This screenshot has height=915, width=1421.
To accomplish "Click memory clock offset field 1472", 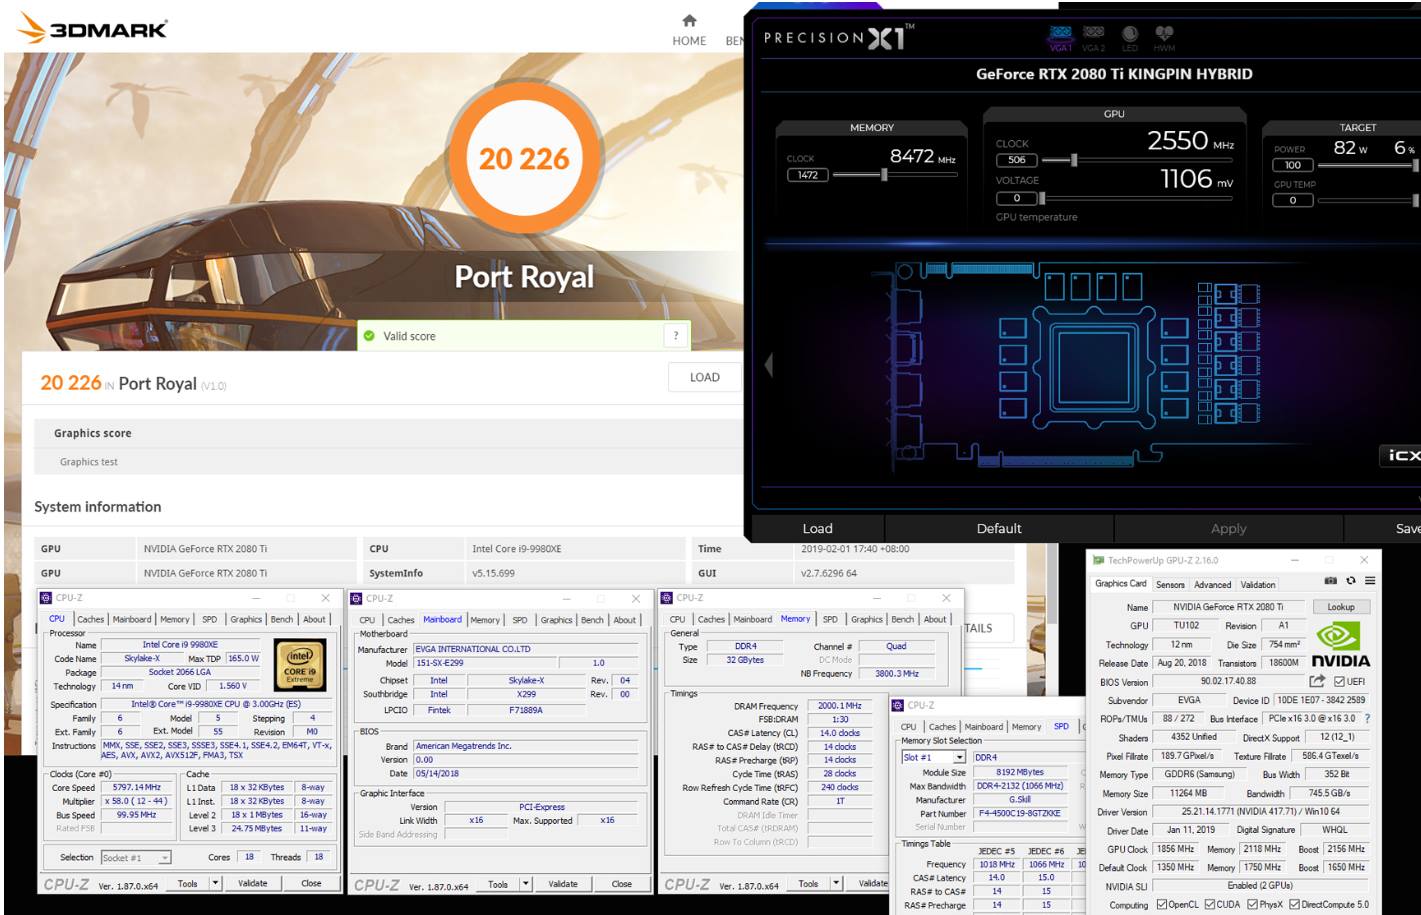I will coord(808,175).
